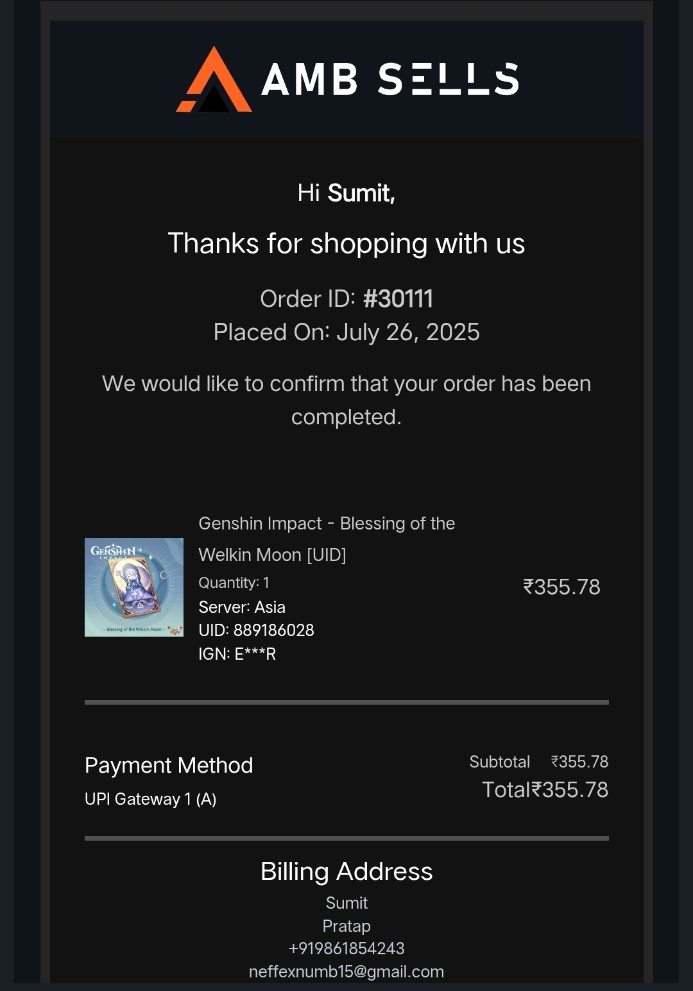Viewport: 693px width, 991px height.
Task: Click the Placed On July 26, 2025 date
Action: pyautogui.click(x=346, y=332)
